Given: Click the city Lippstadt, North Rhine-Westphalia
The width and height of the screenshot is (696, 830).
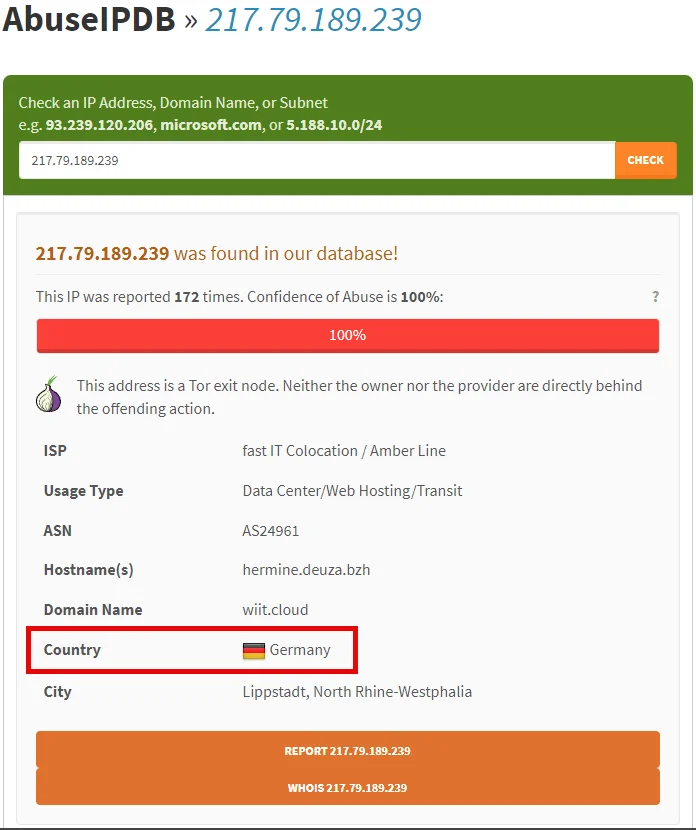Looking at the screenshot, I should pos(357,692).
